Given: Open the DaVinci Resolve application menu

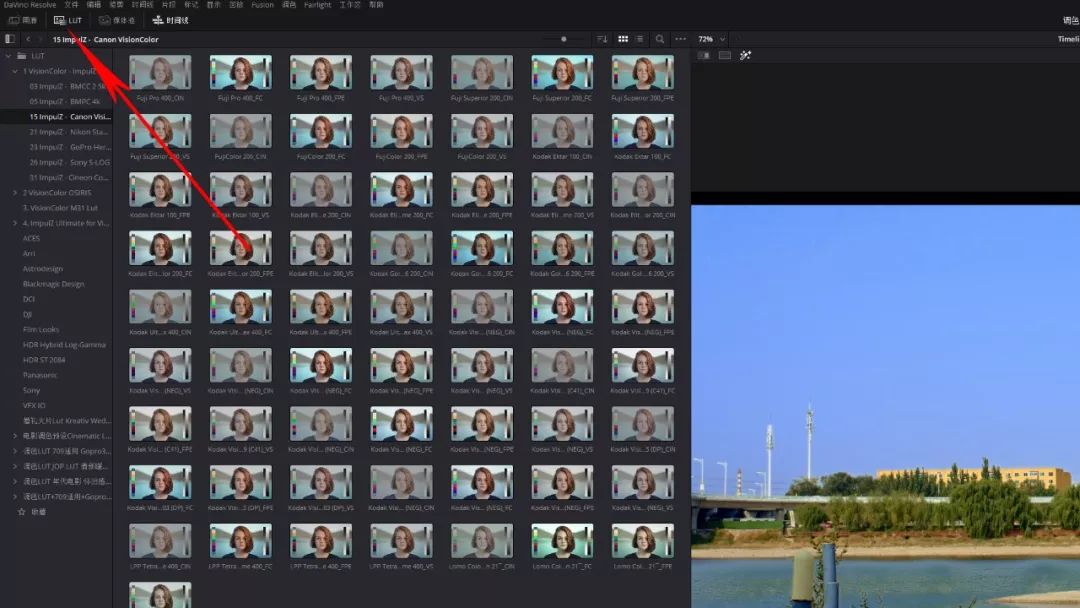Looking at the screenshot, I should 30,5.
